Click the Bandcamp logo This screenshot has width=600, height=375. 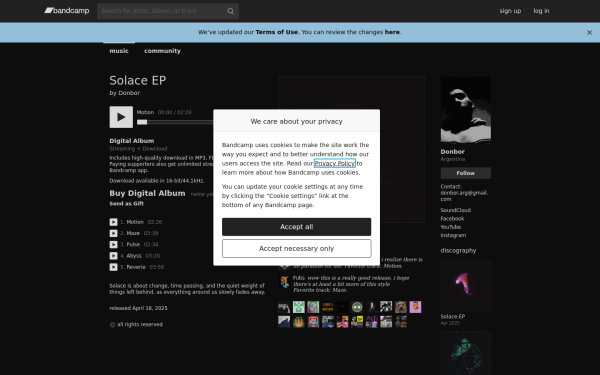click(x=67, y=11)
